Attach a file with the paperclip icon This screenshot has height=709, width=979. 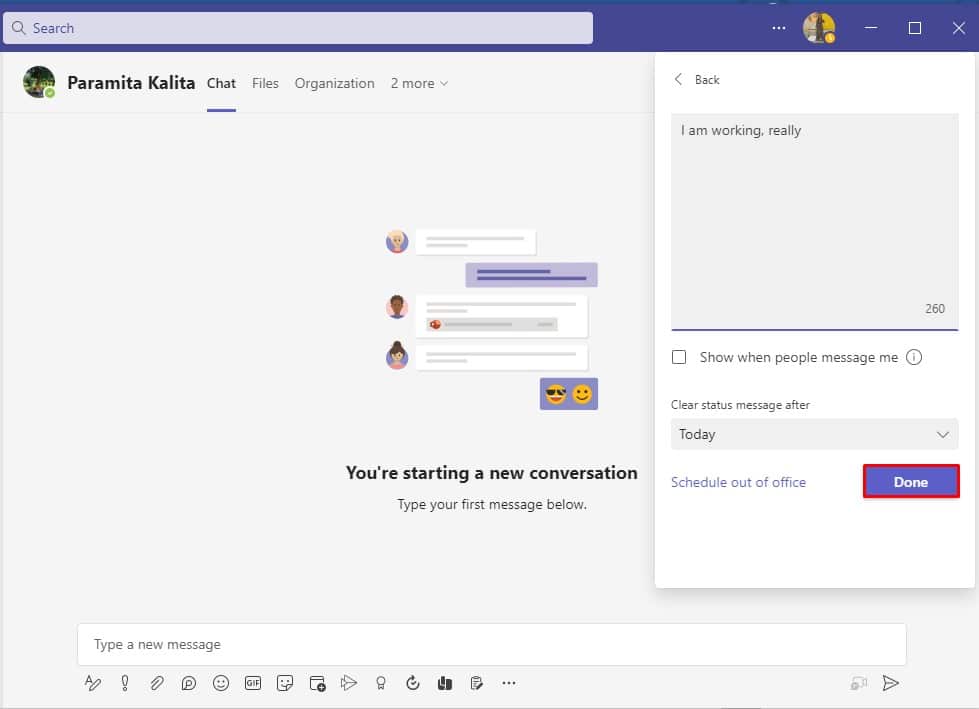click(156, 683)
